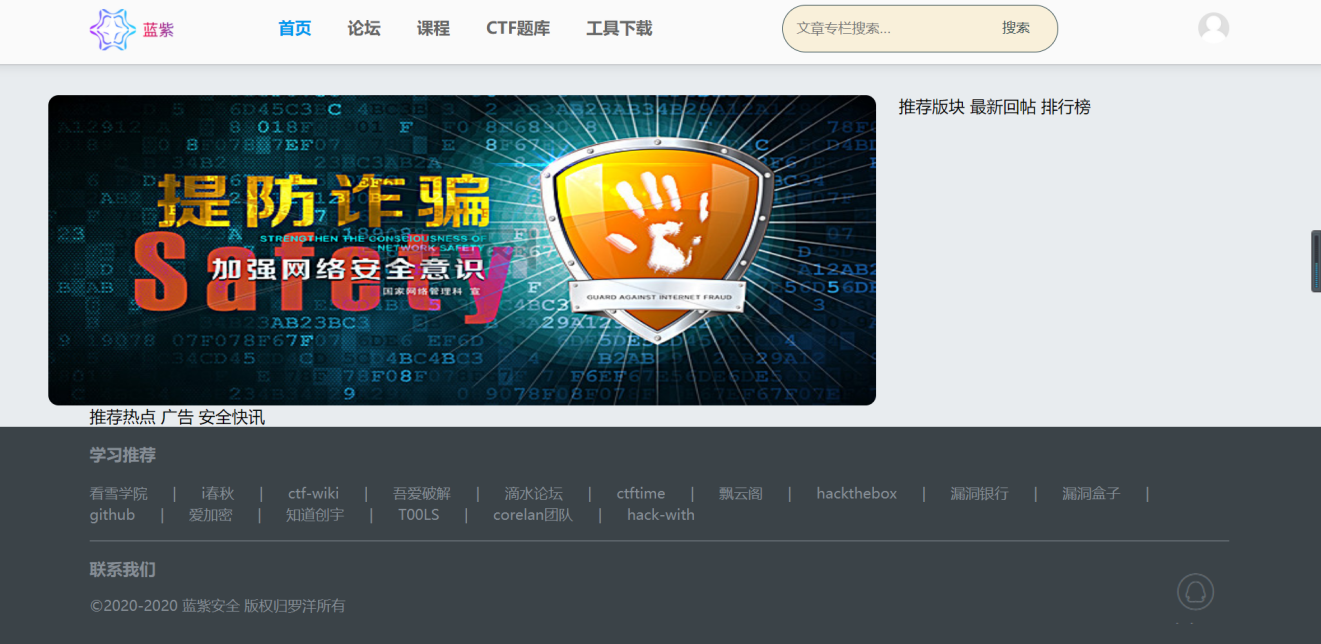Click the side widget on right edge
1321x644 pixels.
(1315, 261)
